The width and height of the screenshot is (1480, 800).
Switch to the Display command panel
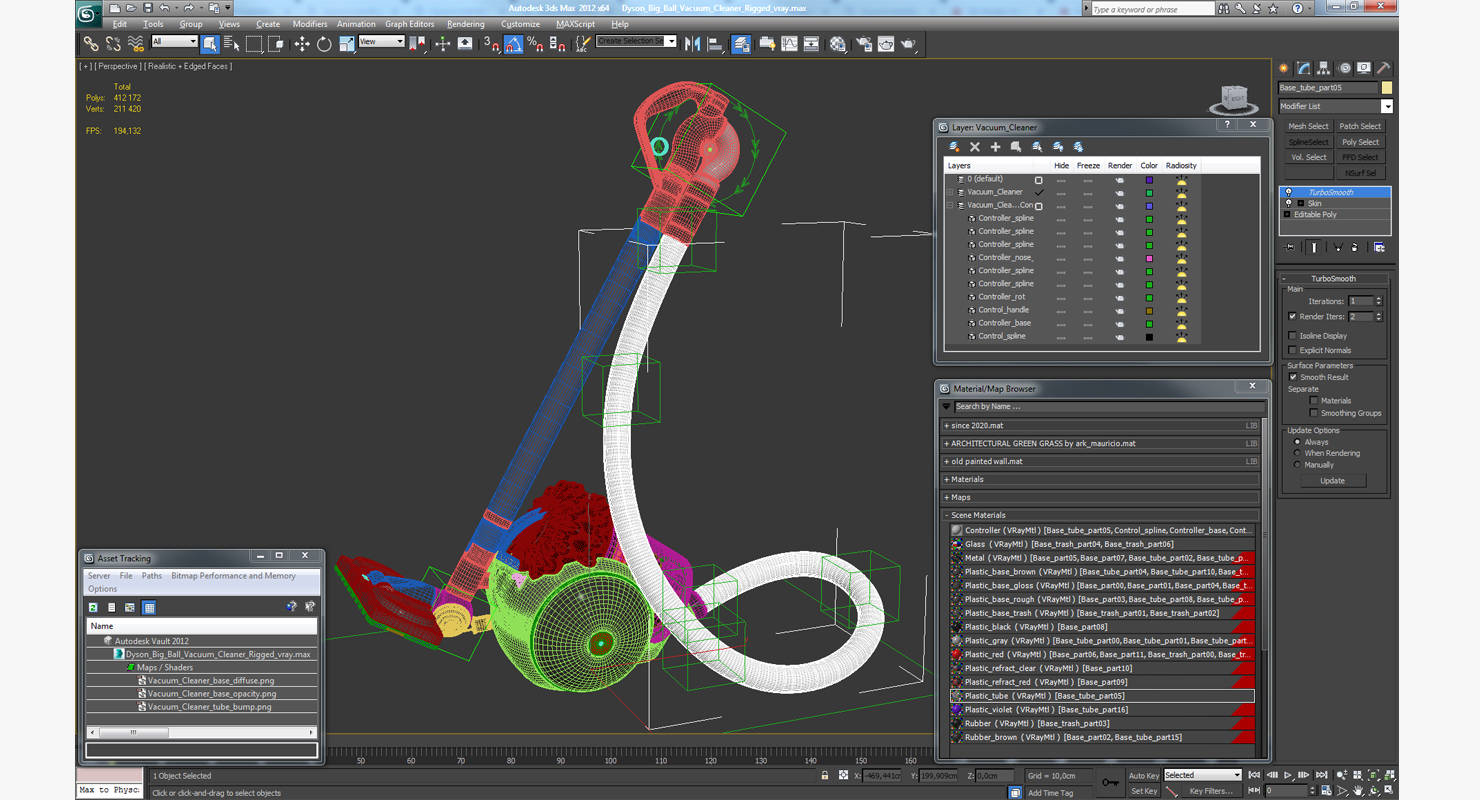(1364, 68)
